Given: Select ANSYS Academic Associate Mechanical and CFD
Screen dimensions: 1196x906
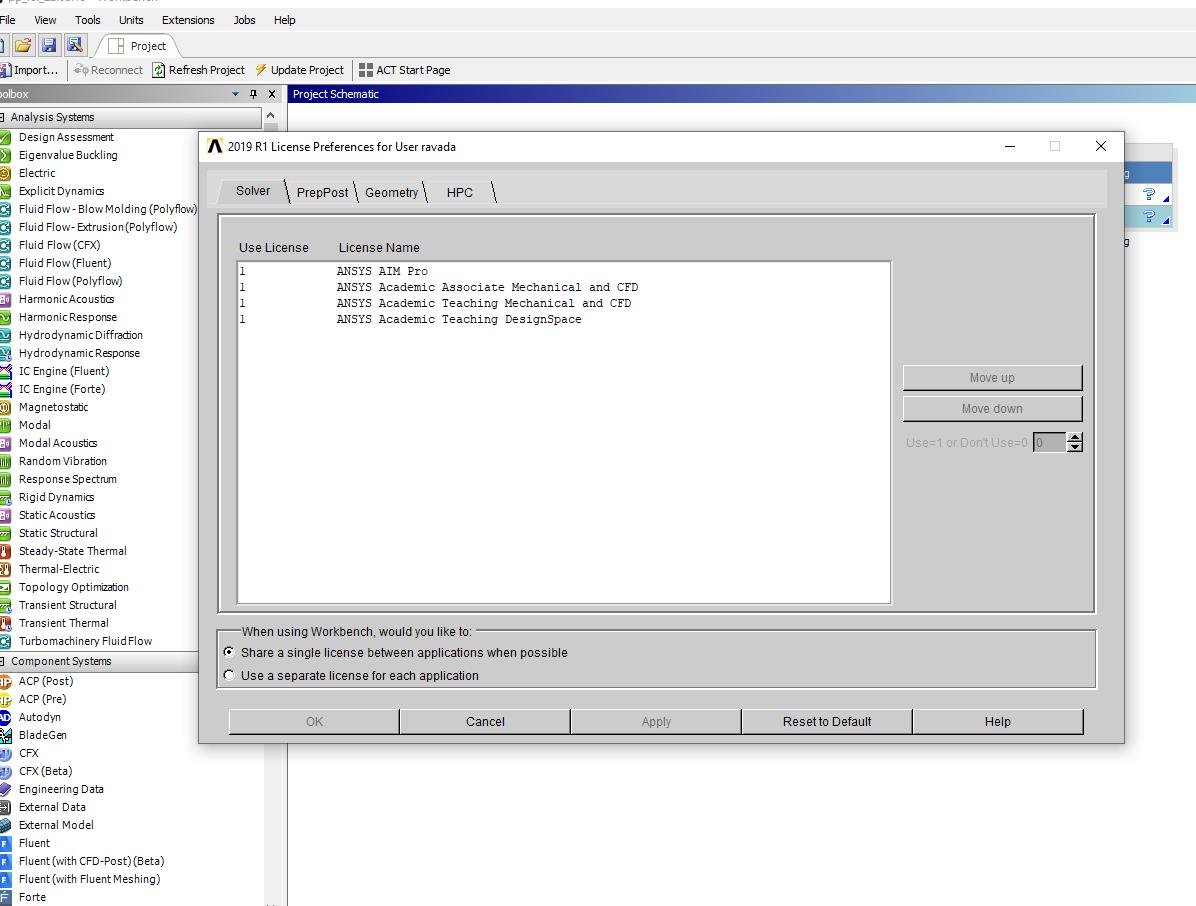Looking at the screenshot, I should pyautogui.click(x=564, y=288).
